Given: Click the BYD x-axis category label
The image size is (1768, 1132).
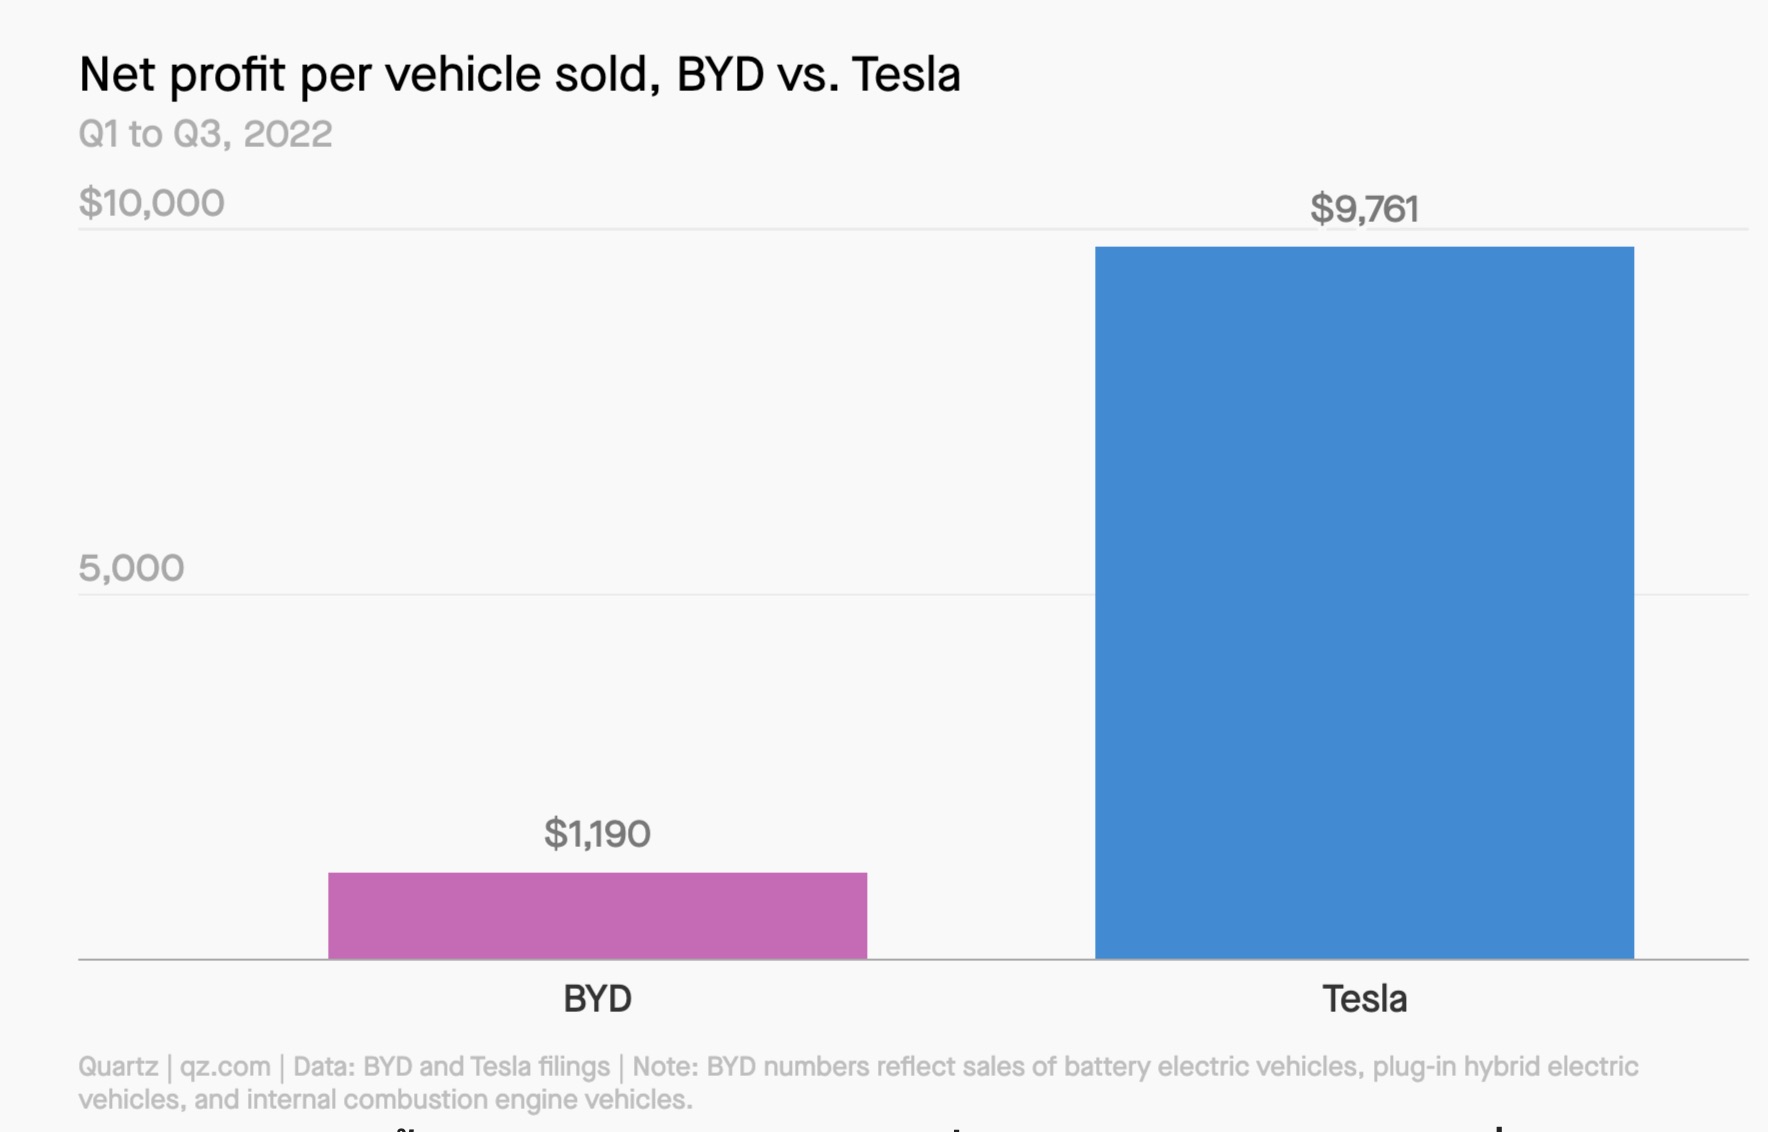Looking at the screenshot, I should tap(597, 999).
